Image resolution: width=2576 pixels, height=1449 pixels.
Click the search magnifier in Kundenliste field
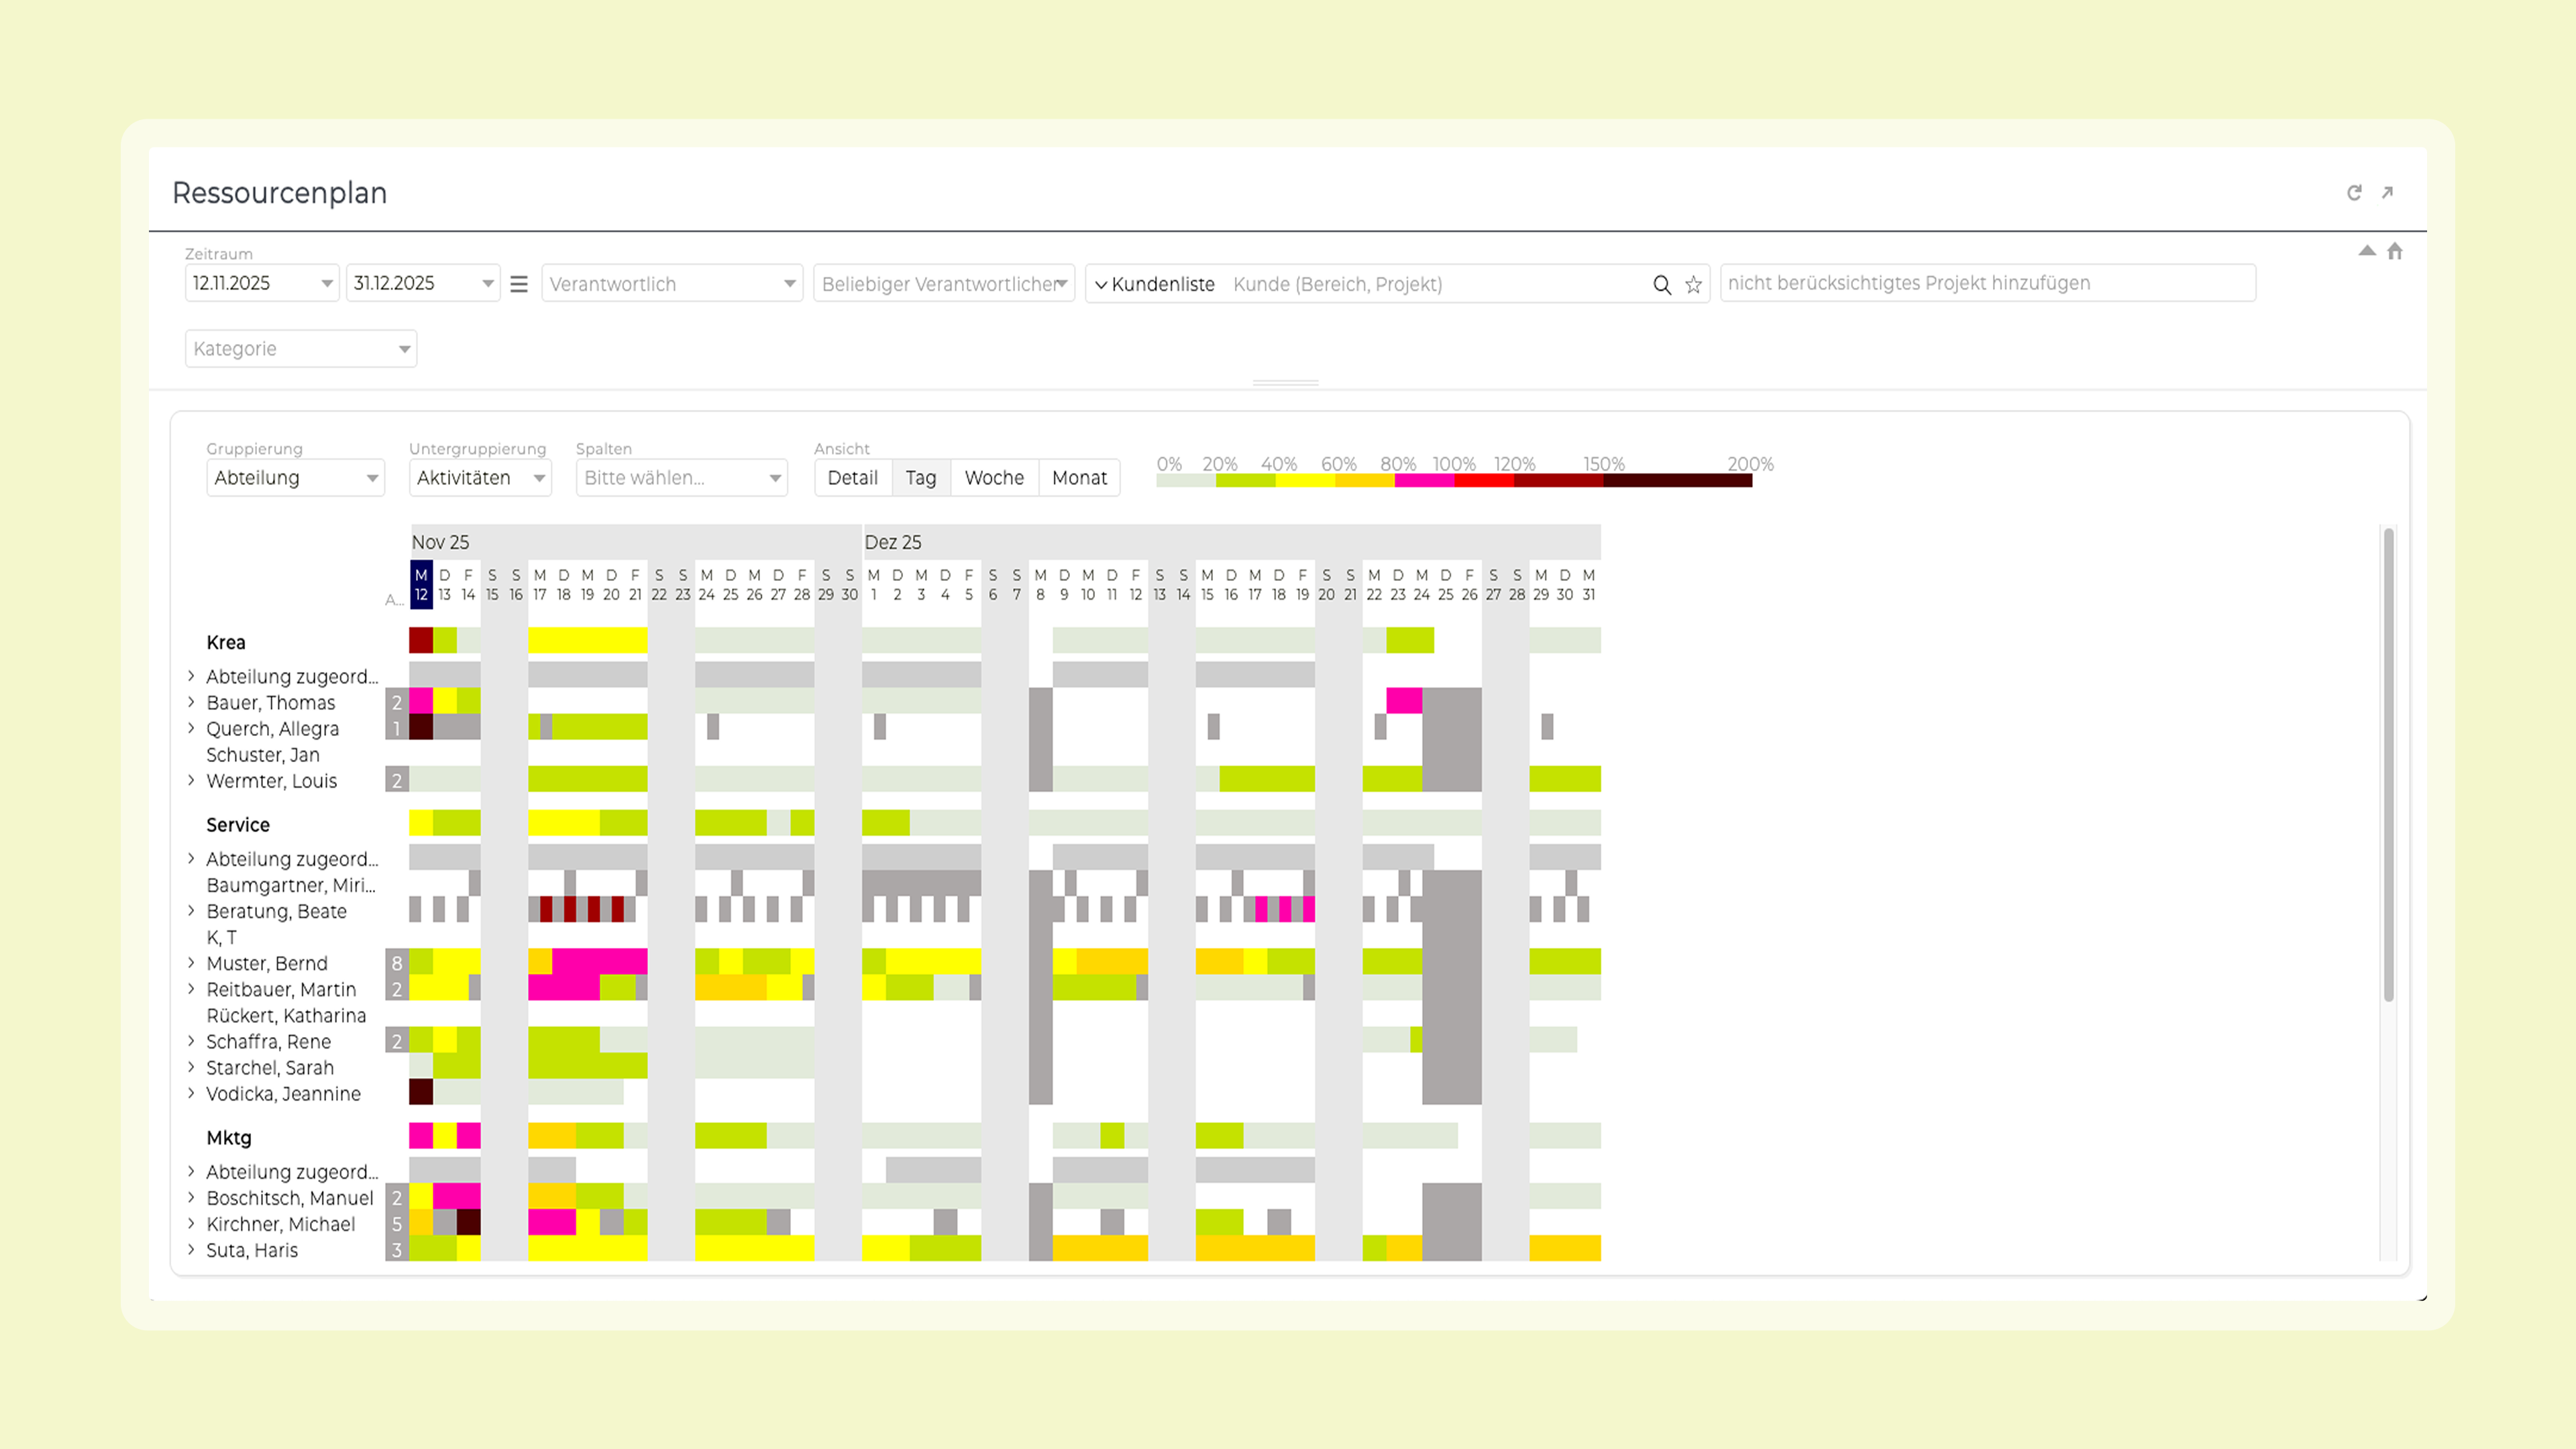coord(1661,285)
